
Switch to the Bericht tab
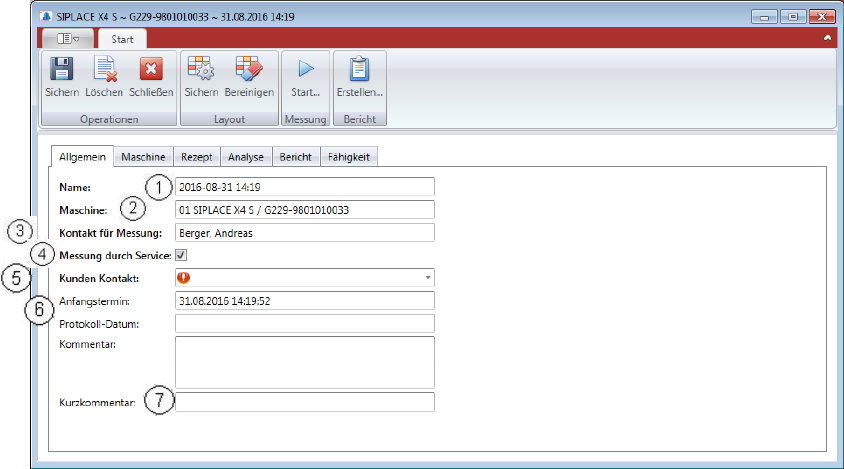(x=296, y=157)
